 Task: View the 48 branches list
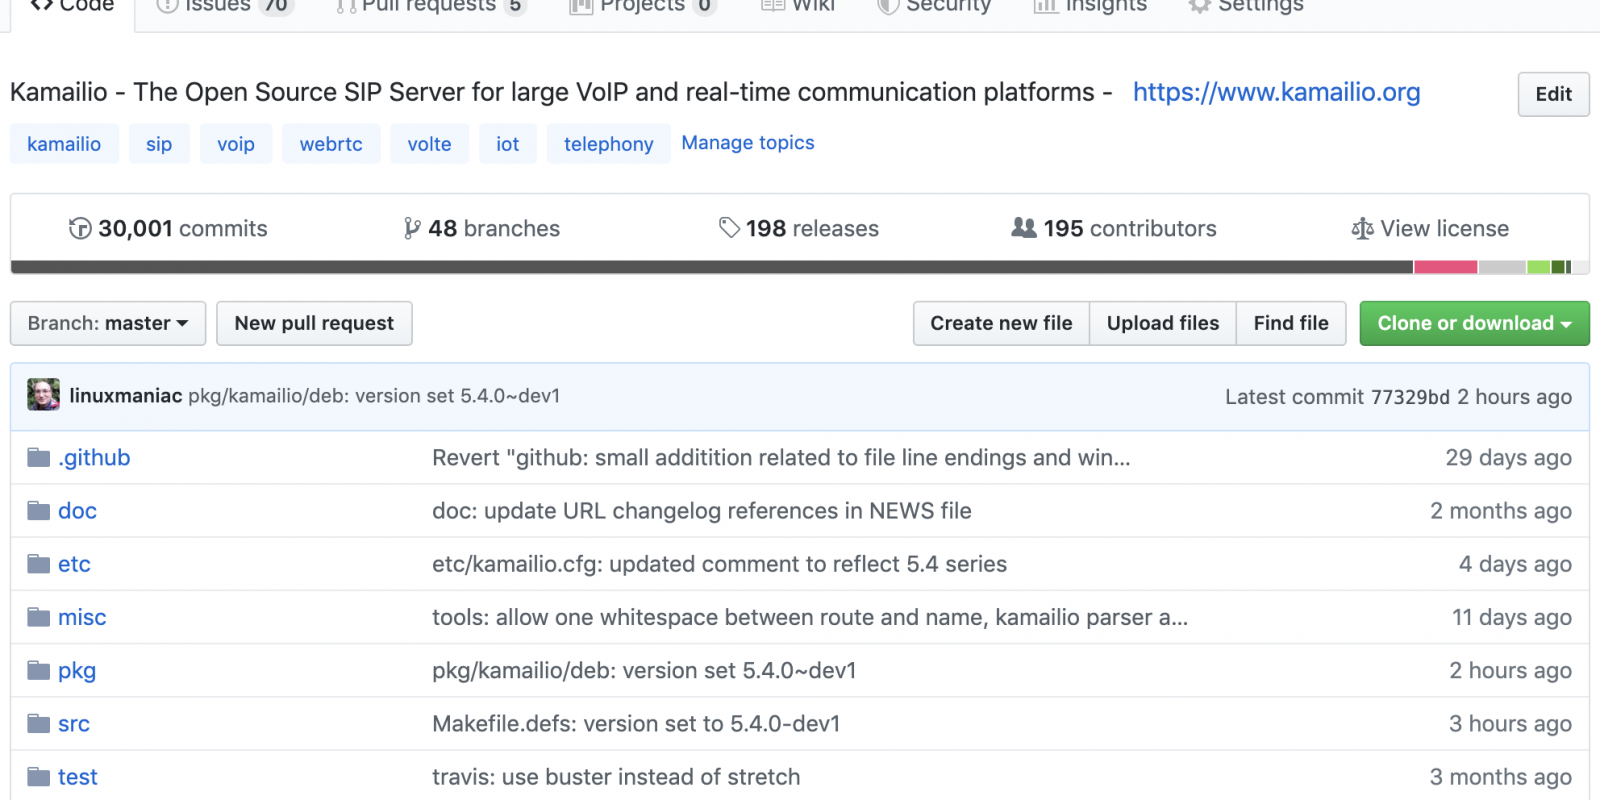[481, 228]
